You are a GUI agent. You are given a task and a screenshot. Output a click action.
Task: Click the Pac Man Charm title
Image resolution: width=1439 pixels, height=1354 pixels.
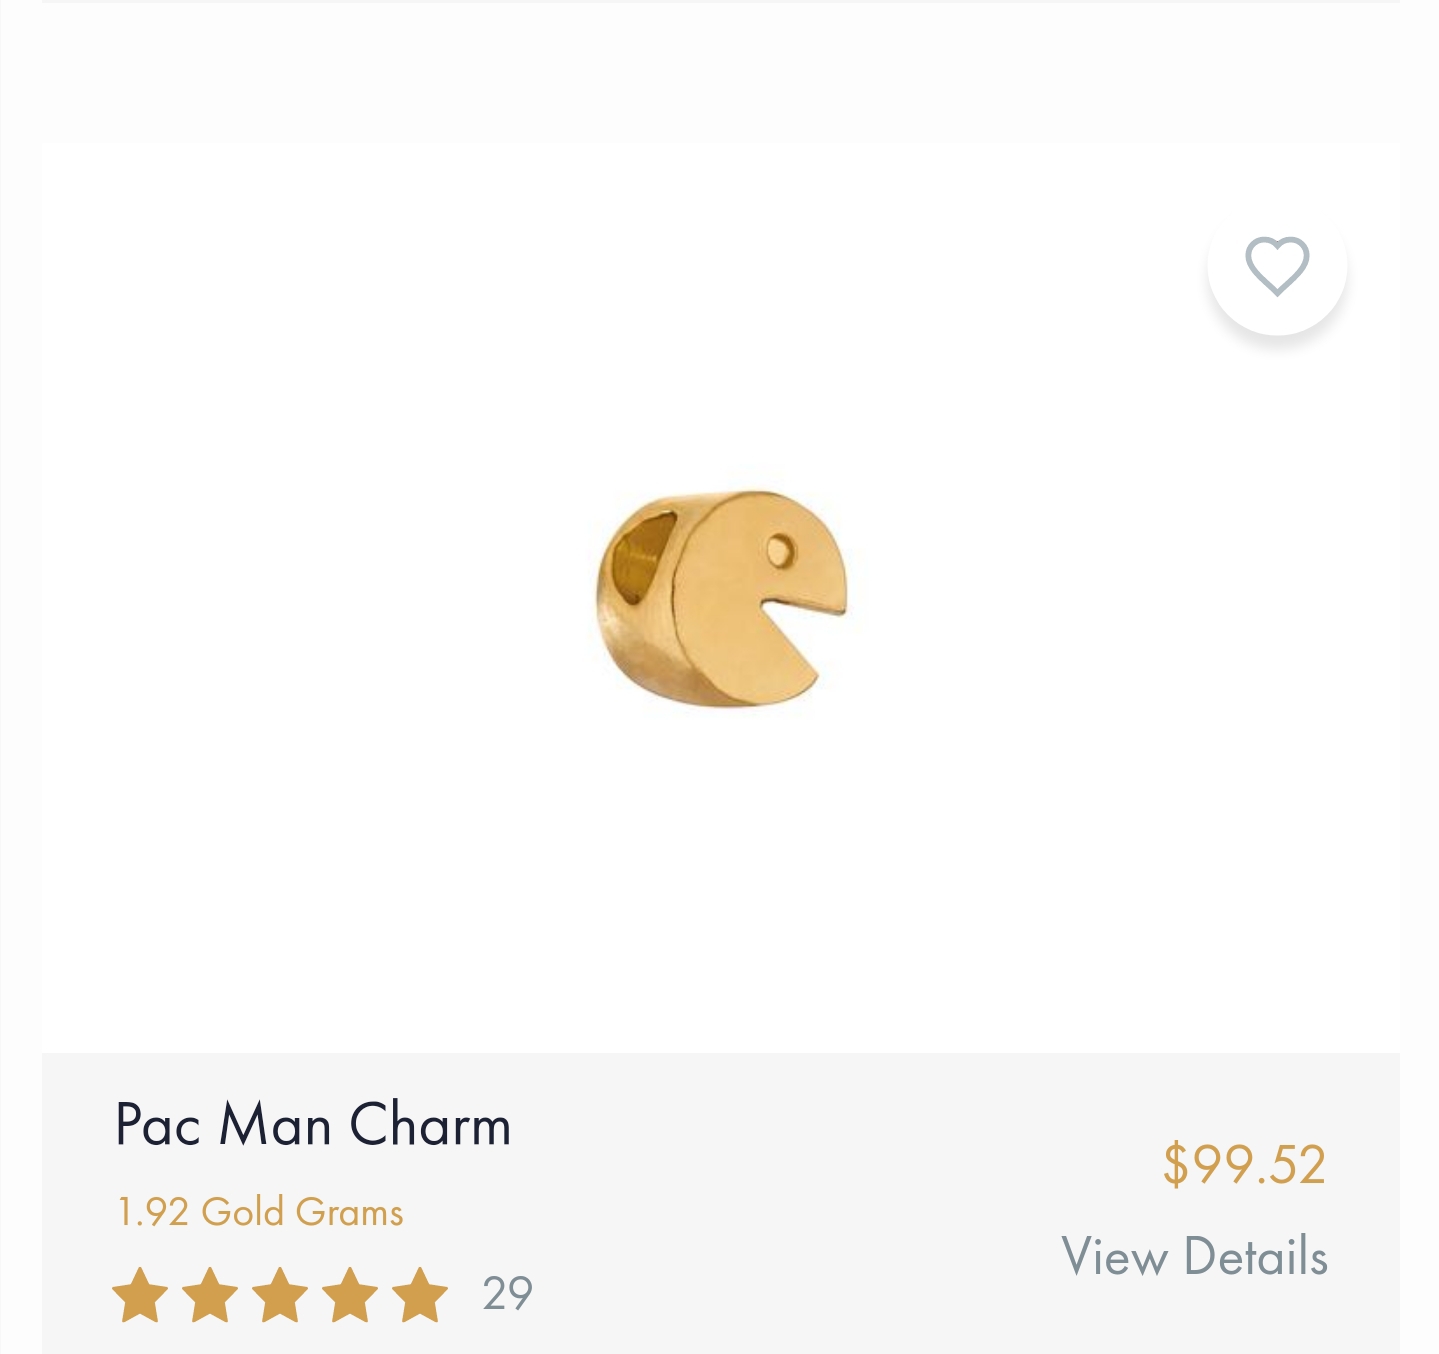[313, 1125]
